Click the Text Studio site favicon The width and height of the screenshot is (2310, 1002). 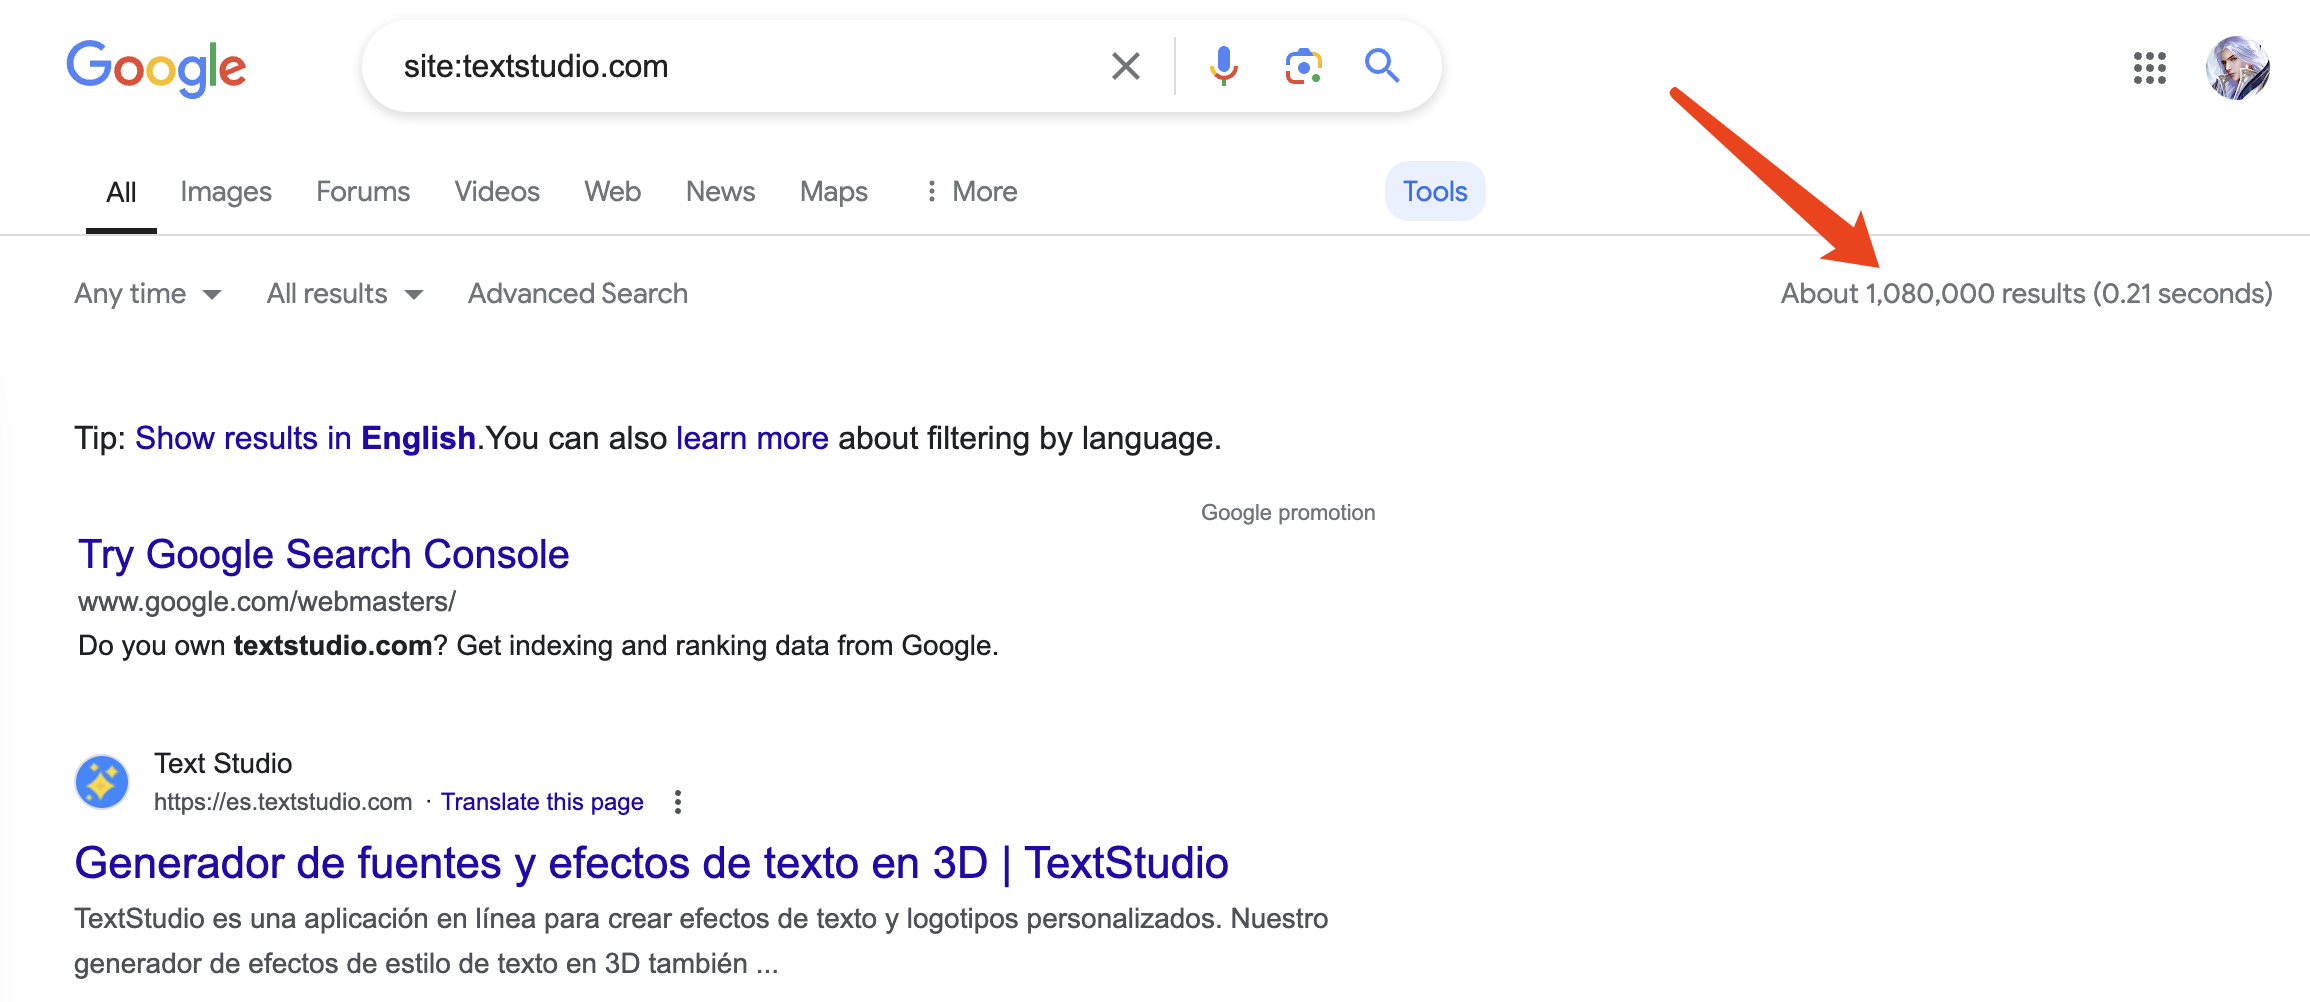[102, 782]
